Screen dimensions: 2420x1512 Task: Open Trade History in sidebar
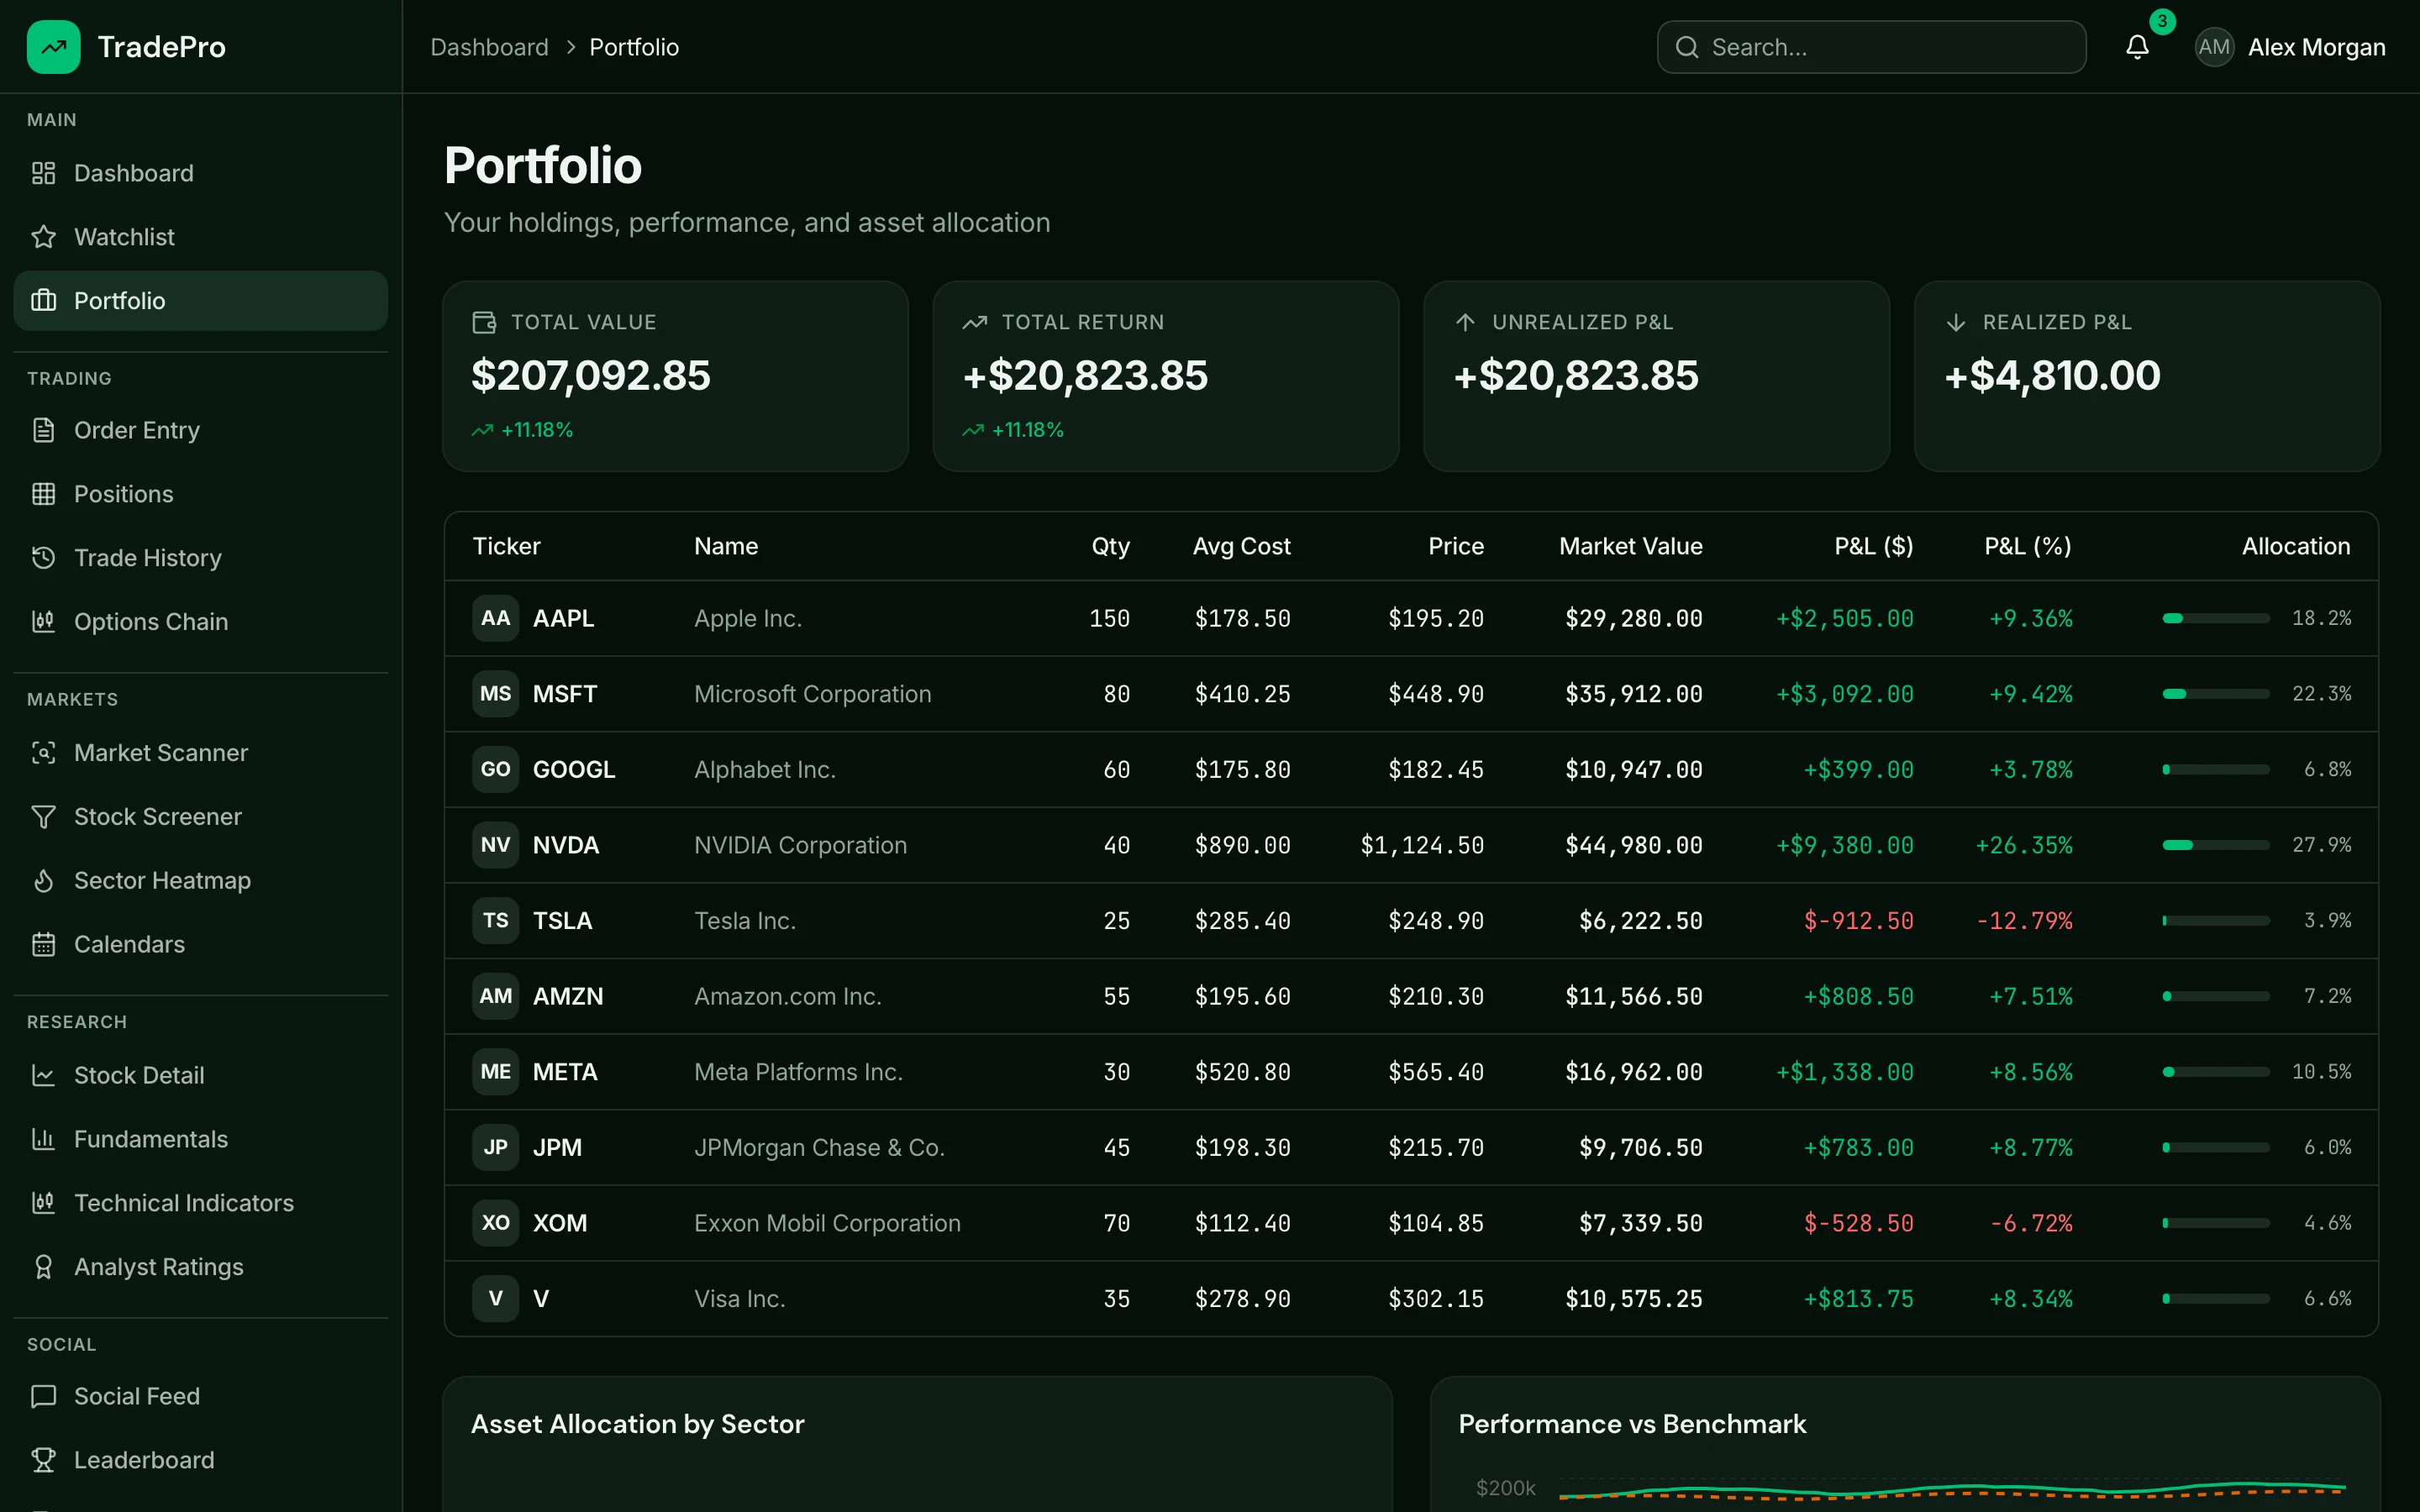point(200,558)
